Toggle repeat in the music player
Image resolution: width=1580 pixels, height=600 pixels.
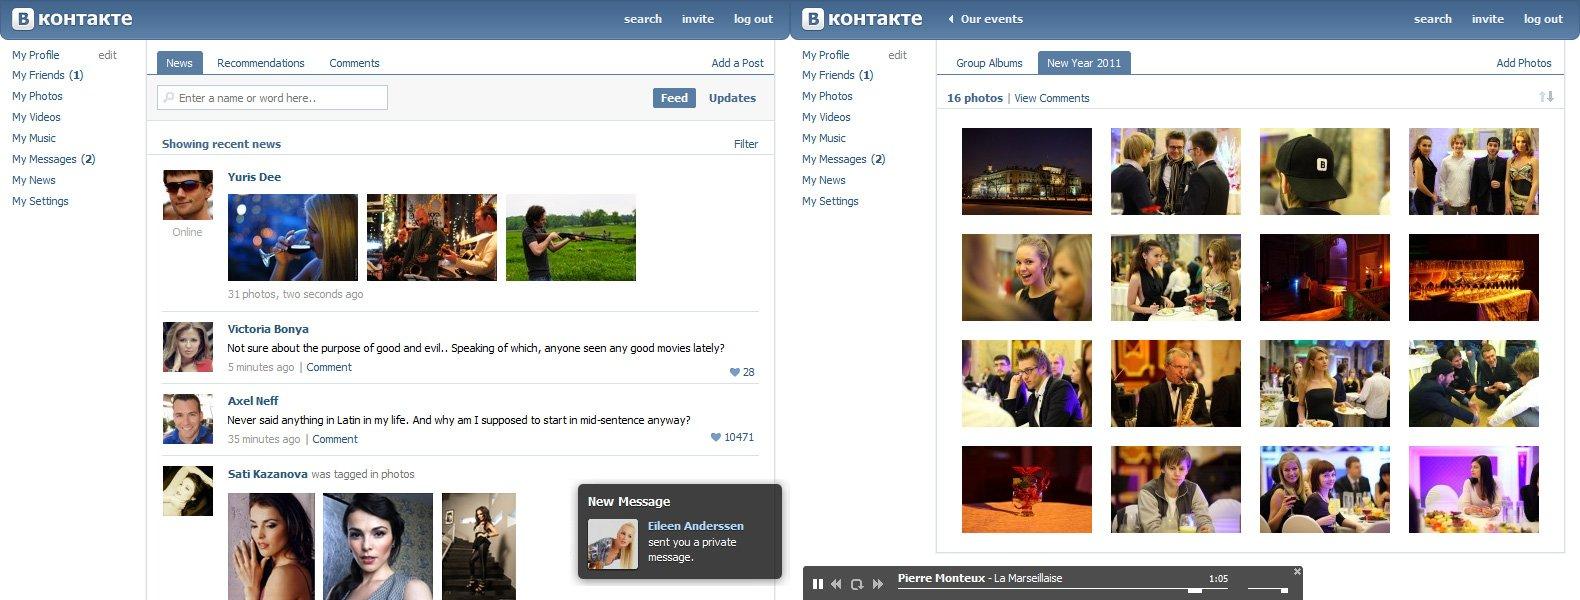[857, 584]
